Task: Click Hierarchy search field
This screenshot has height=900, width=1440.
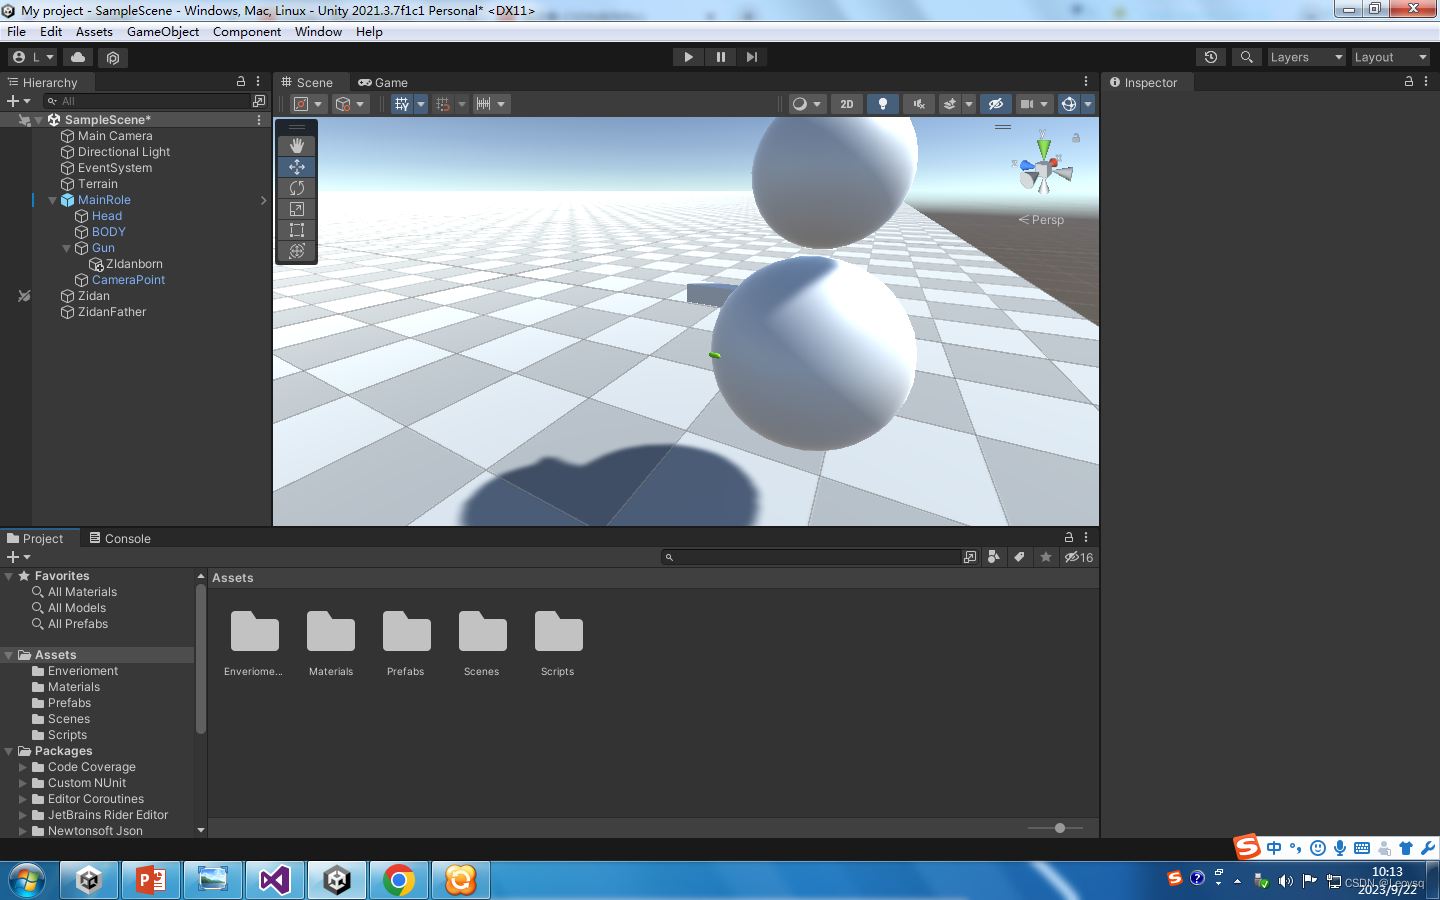Action: (x=146, y=101)
